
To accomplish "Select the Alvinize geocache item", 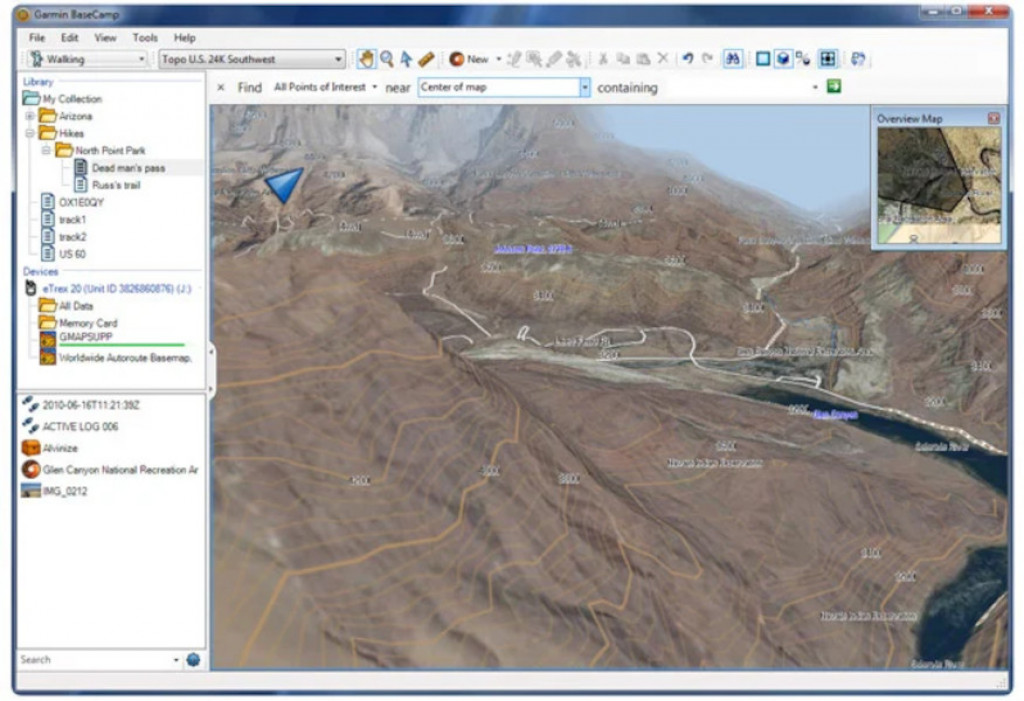I will pyautogui.click(x=60, y=448).
